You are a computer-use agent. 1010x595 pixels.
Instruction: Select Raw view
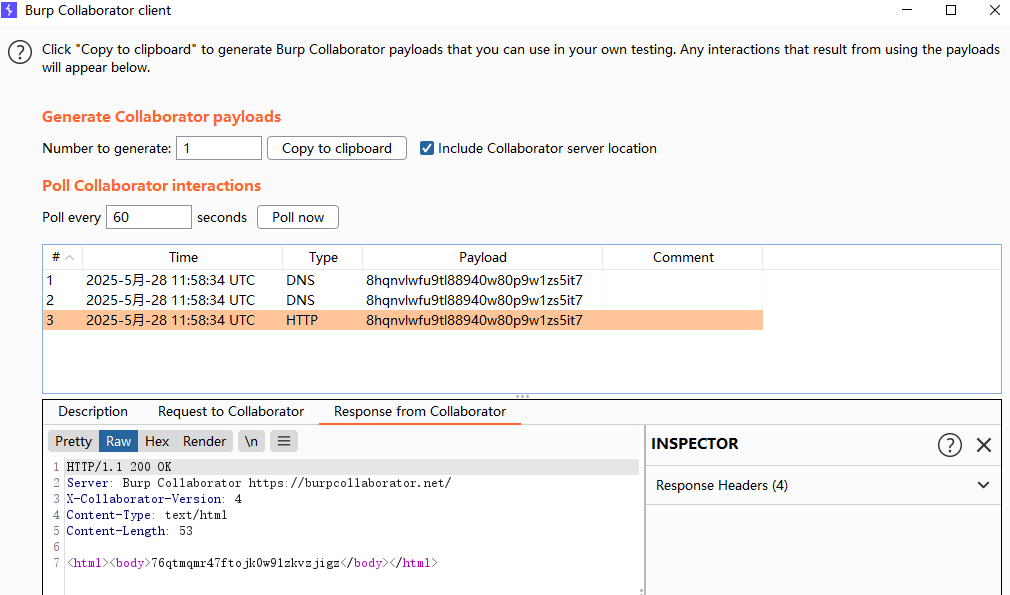click(x=119, y=441)
